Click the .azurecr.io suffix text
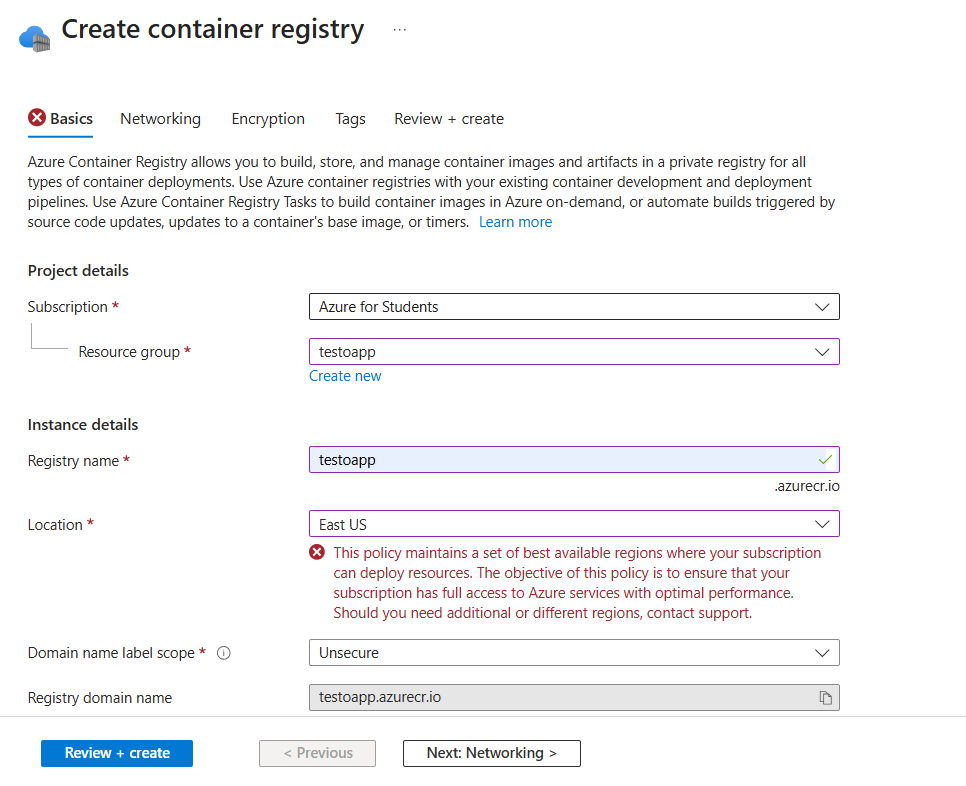 (x=807, y=486)
